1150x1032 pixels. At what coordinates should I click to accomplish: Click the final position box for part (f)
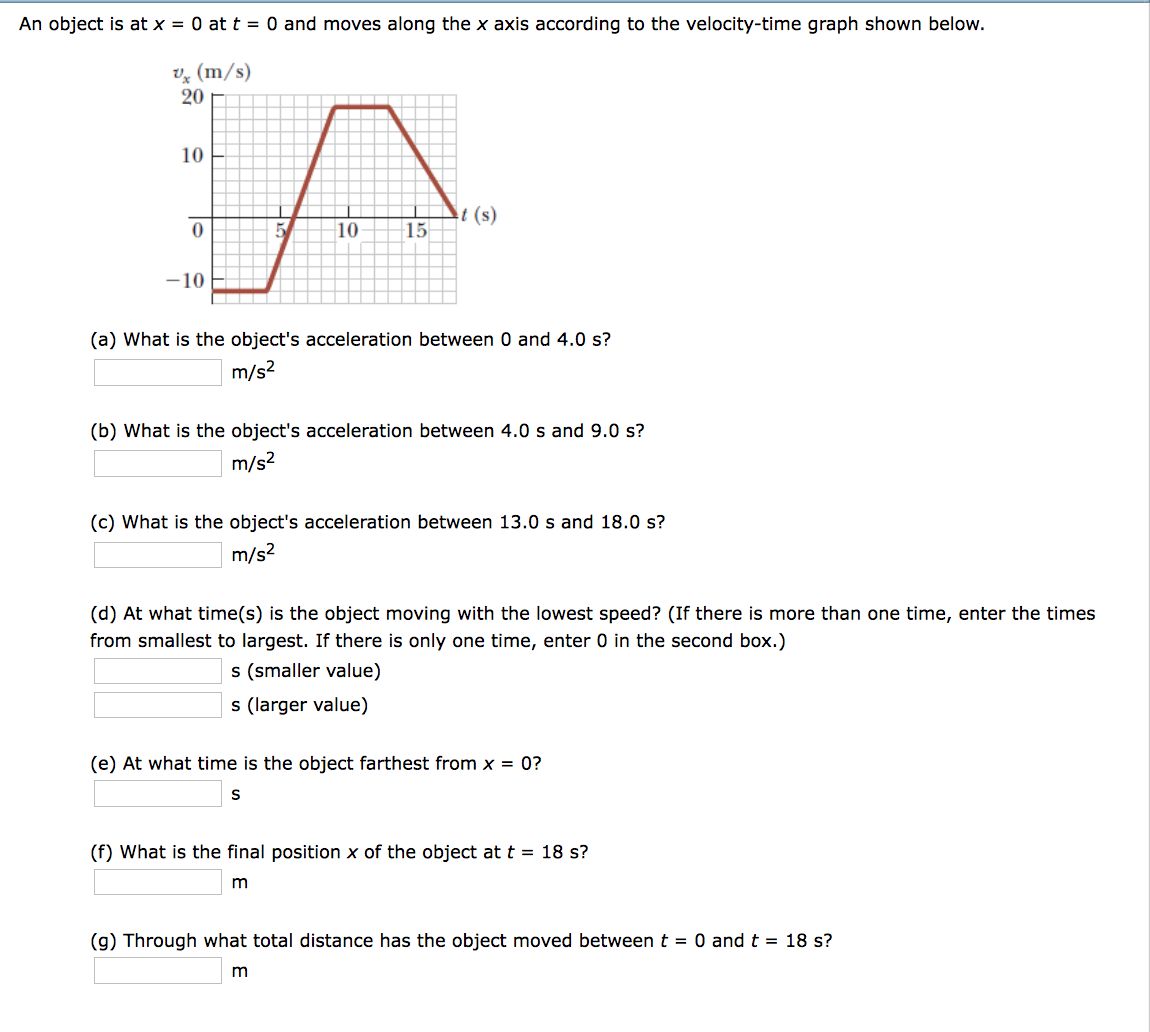click(156, 881)
